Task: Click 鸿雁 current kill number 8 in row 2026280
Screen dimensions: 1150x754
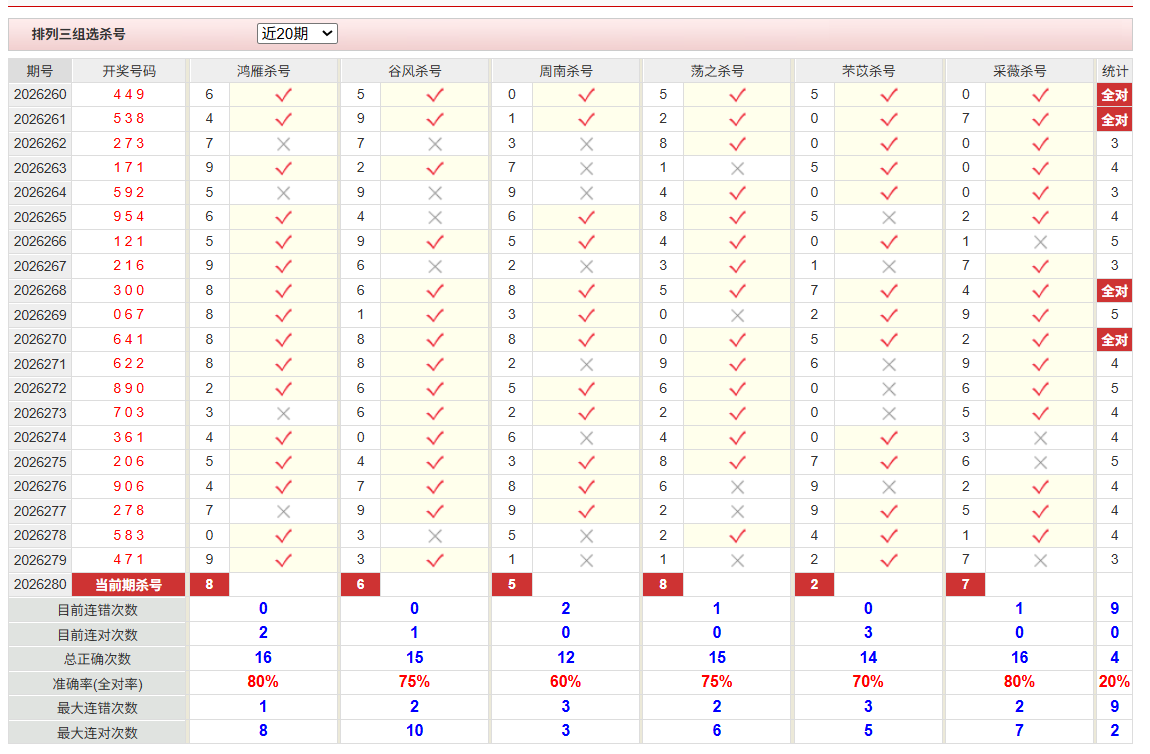Action: pos(210,585)
